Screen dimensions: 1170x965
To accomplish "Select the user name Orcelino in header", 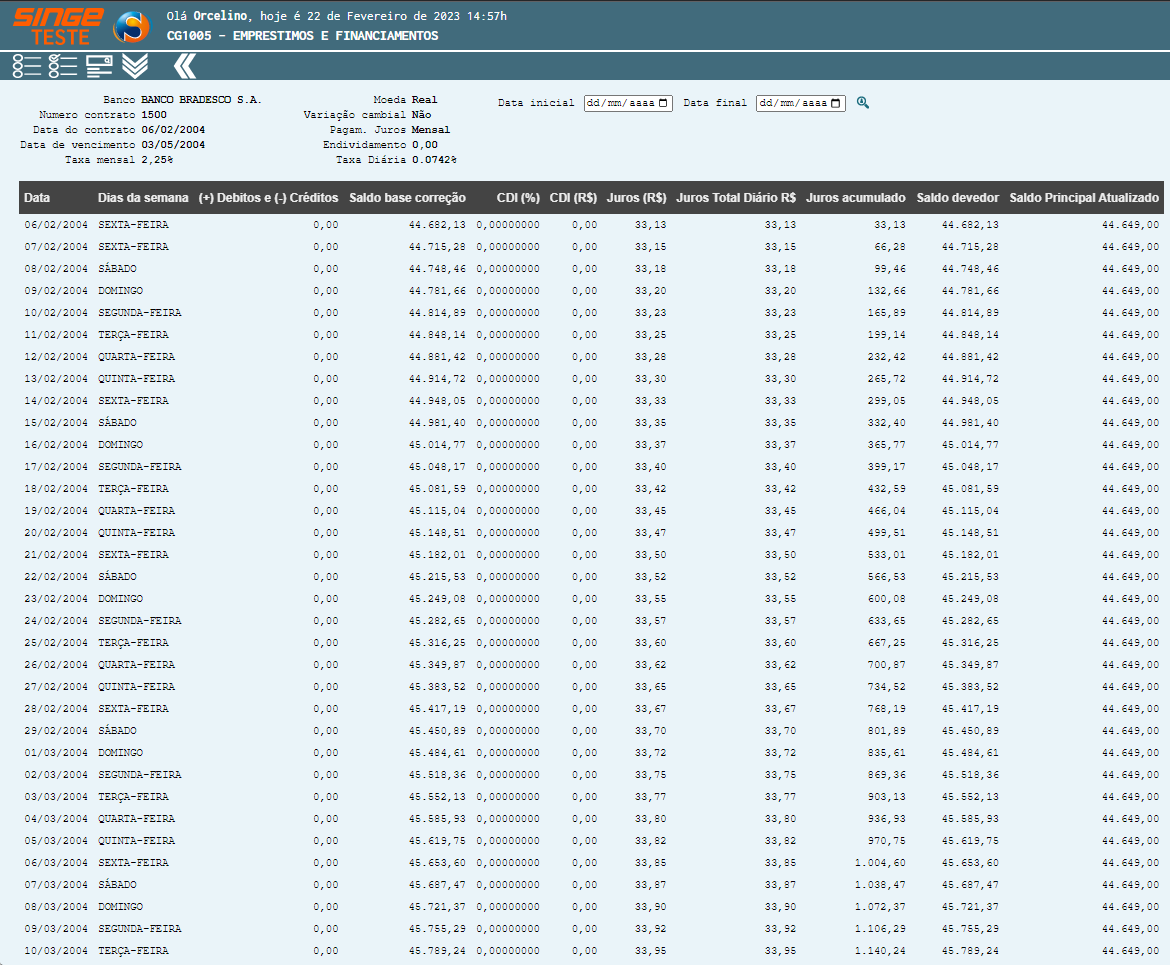I will pyautogui.click(x=222, y=16).
